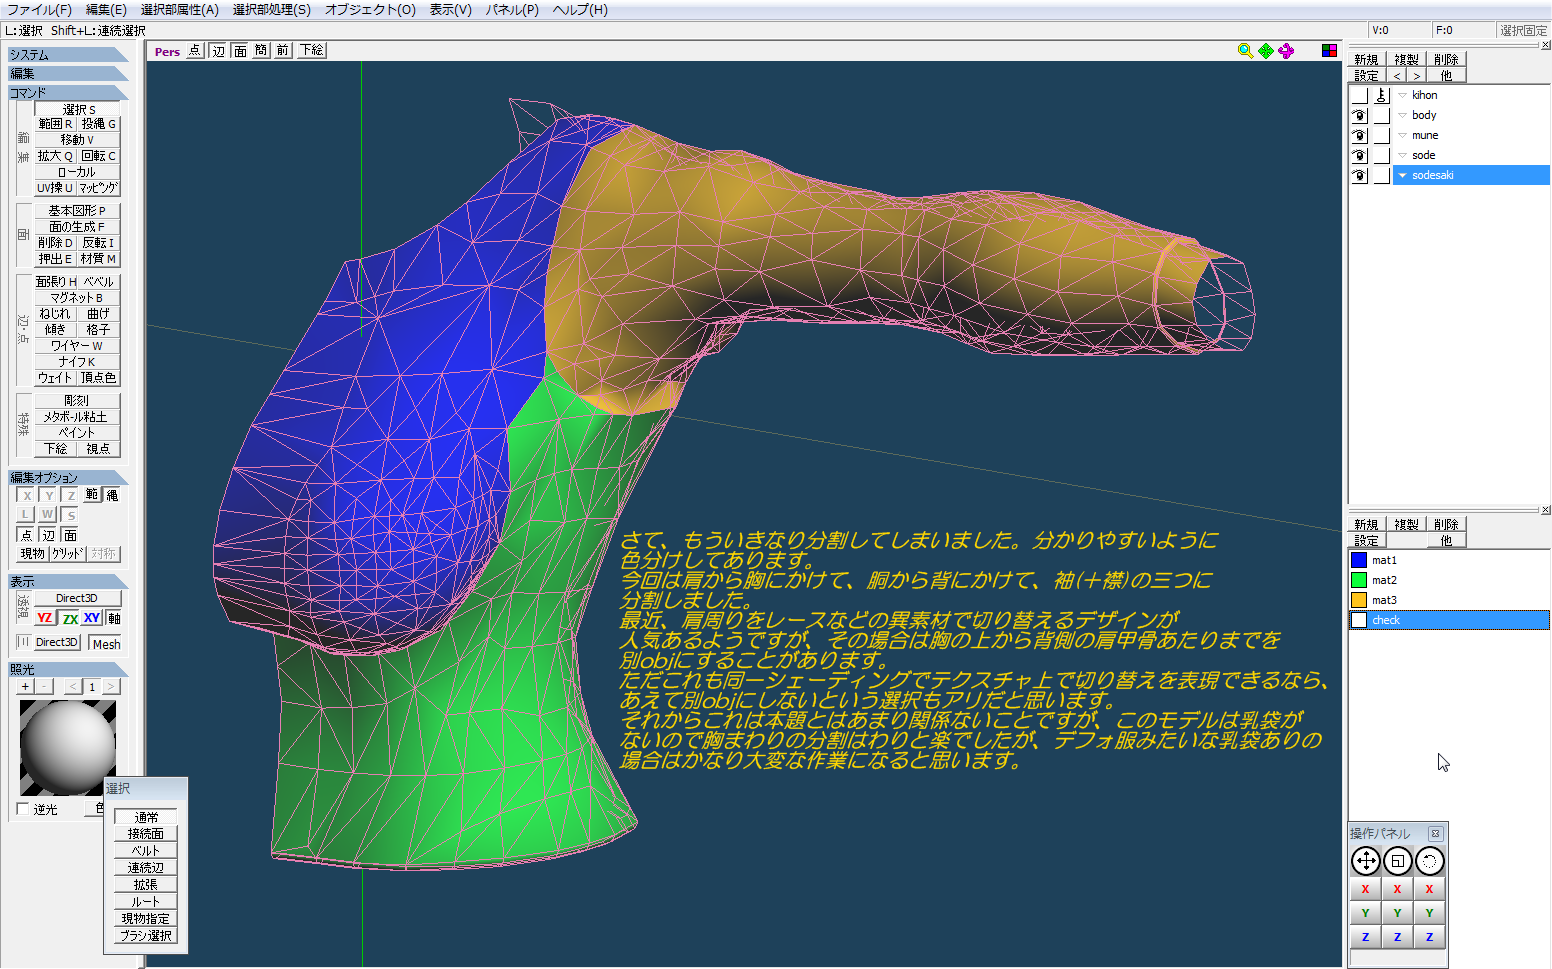
Task: Click the move icon in 操作パネル
Action: (1365, 861)
